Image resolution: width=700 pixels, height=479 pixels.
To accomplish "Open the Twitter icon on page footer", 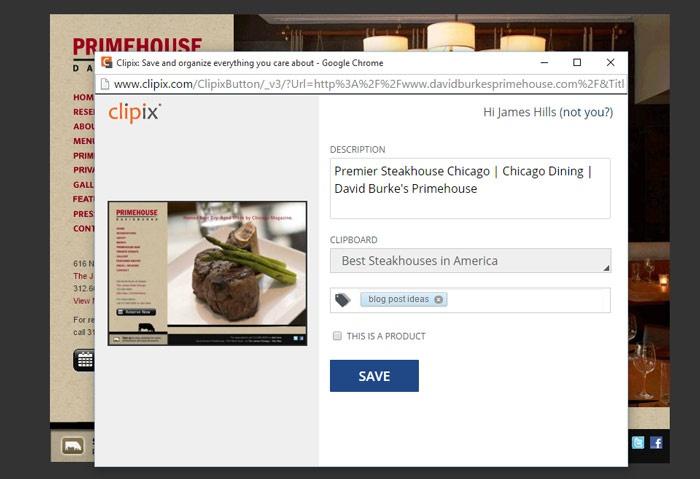I will [x=638, y=442].
